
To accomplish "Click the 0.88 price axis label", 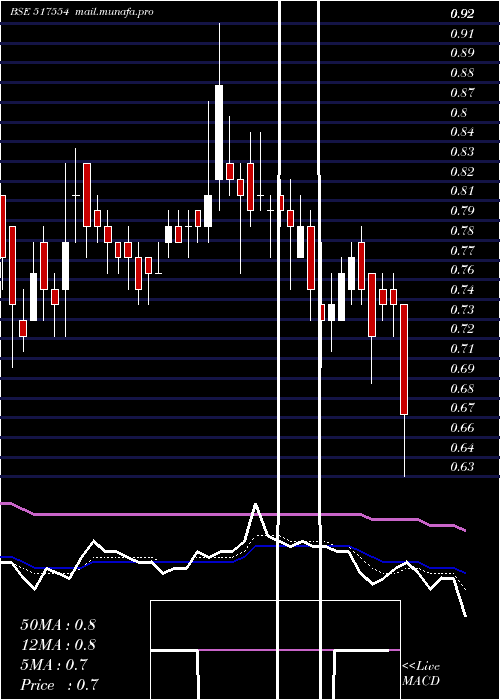I will (x=462, y=73).
